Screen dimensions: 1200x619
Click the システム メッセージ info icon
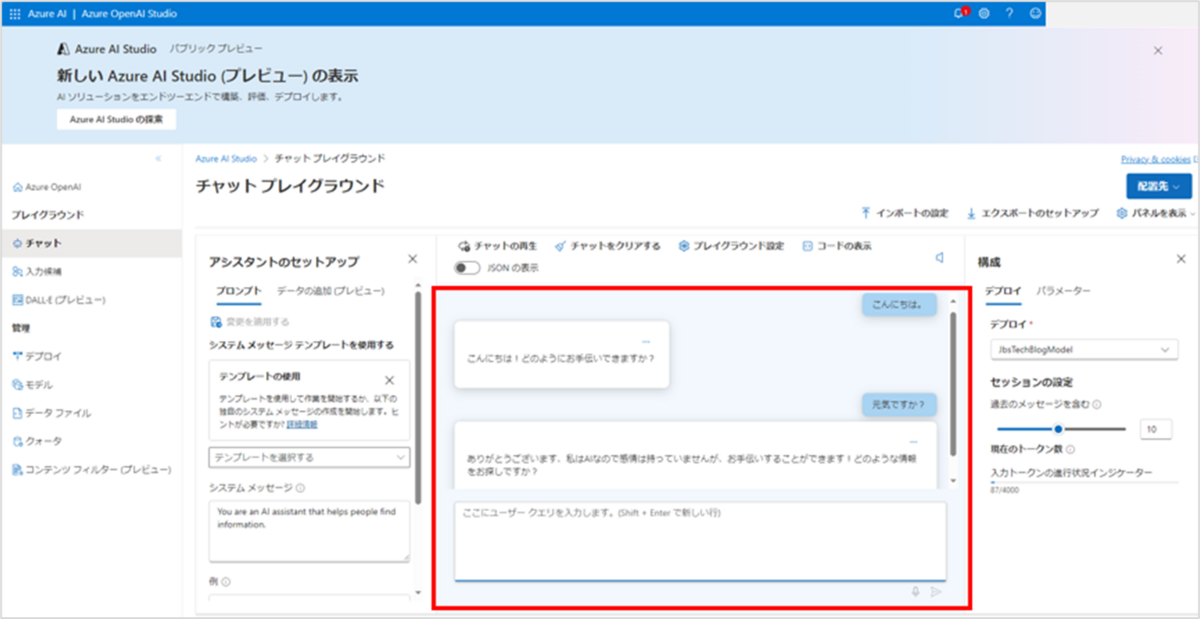301,488
